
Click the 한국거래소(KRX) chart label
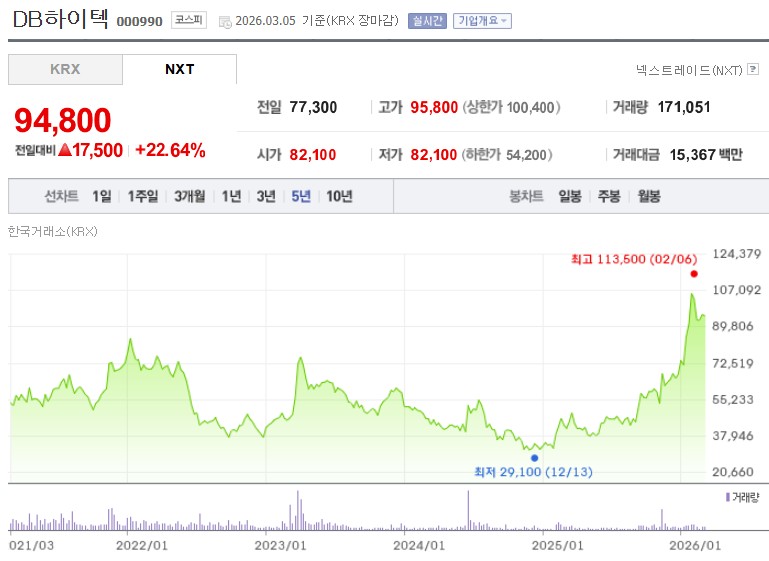(52, 231)
